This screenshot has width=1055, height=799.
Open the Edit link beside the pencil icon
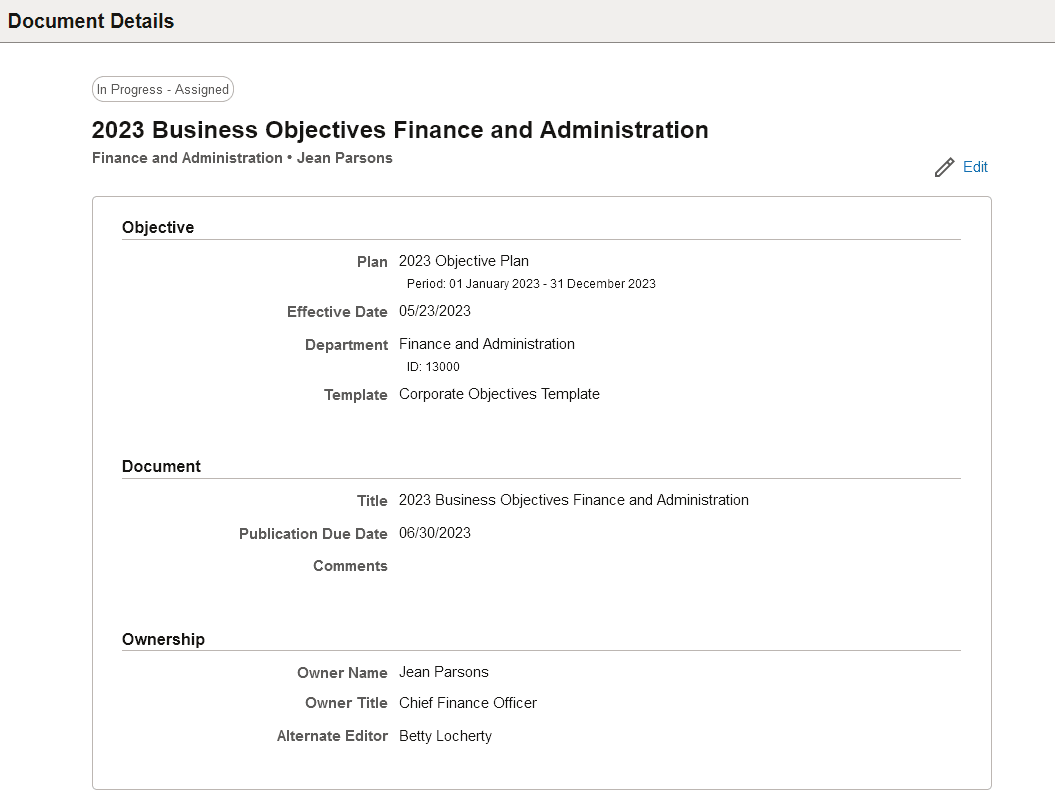tap(975, 167)
